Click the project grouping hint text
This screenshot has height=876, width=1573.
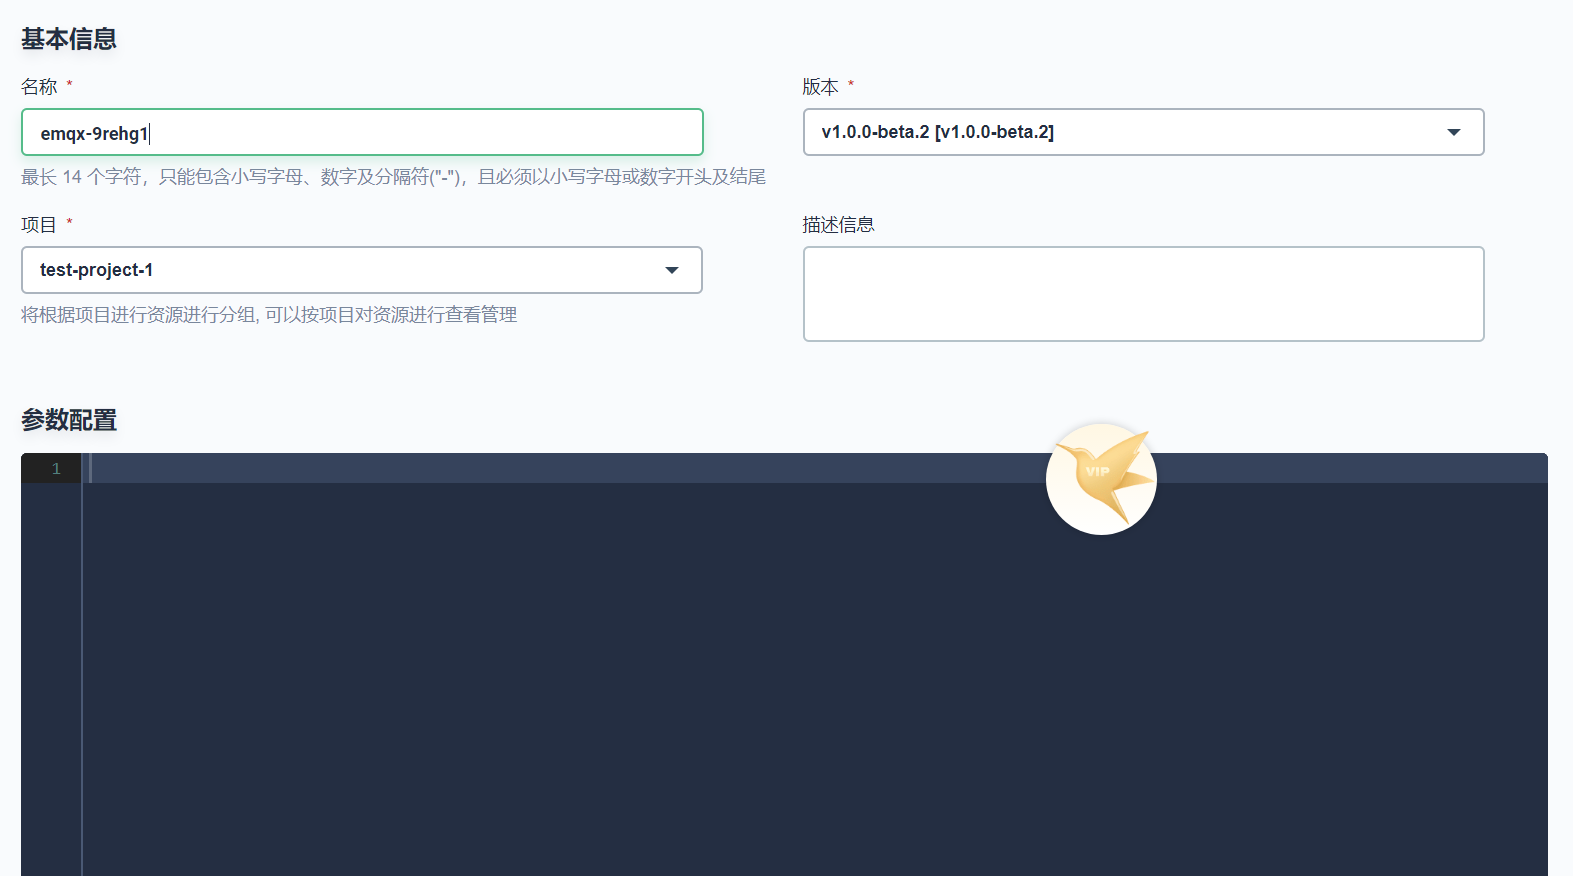click(x=269, y=315)
